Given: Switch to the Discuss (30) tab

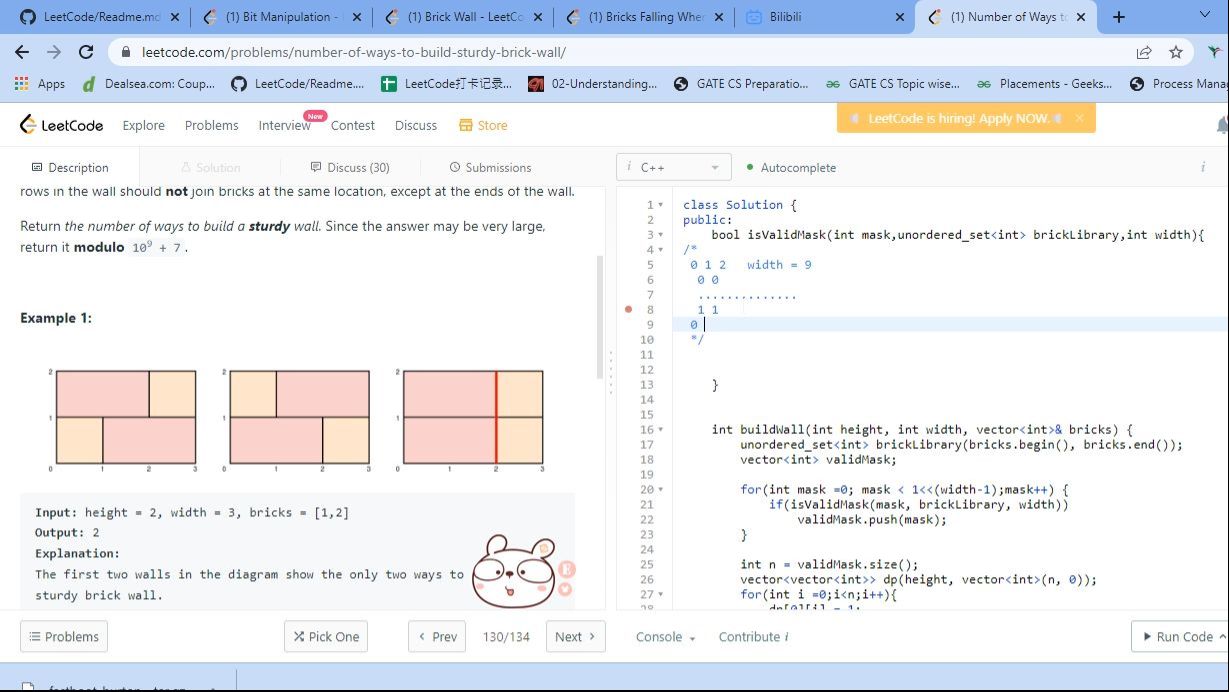Looking at the screenshot, I should 350,168.
